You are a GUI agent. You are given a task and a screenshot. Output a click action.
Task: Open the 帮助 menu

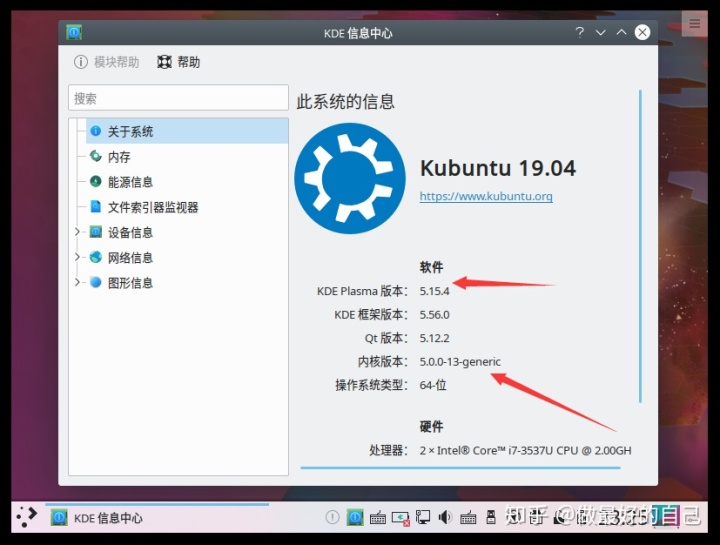[179, 62]
